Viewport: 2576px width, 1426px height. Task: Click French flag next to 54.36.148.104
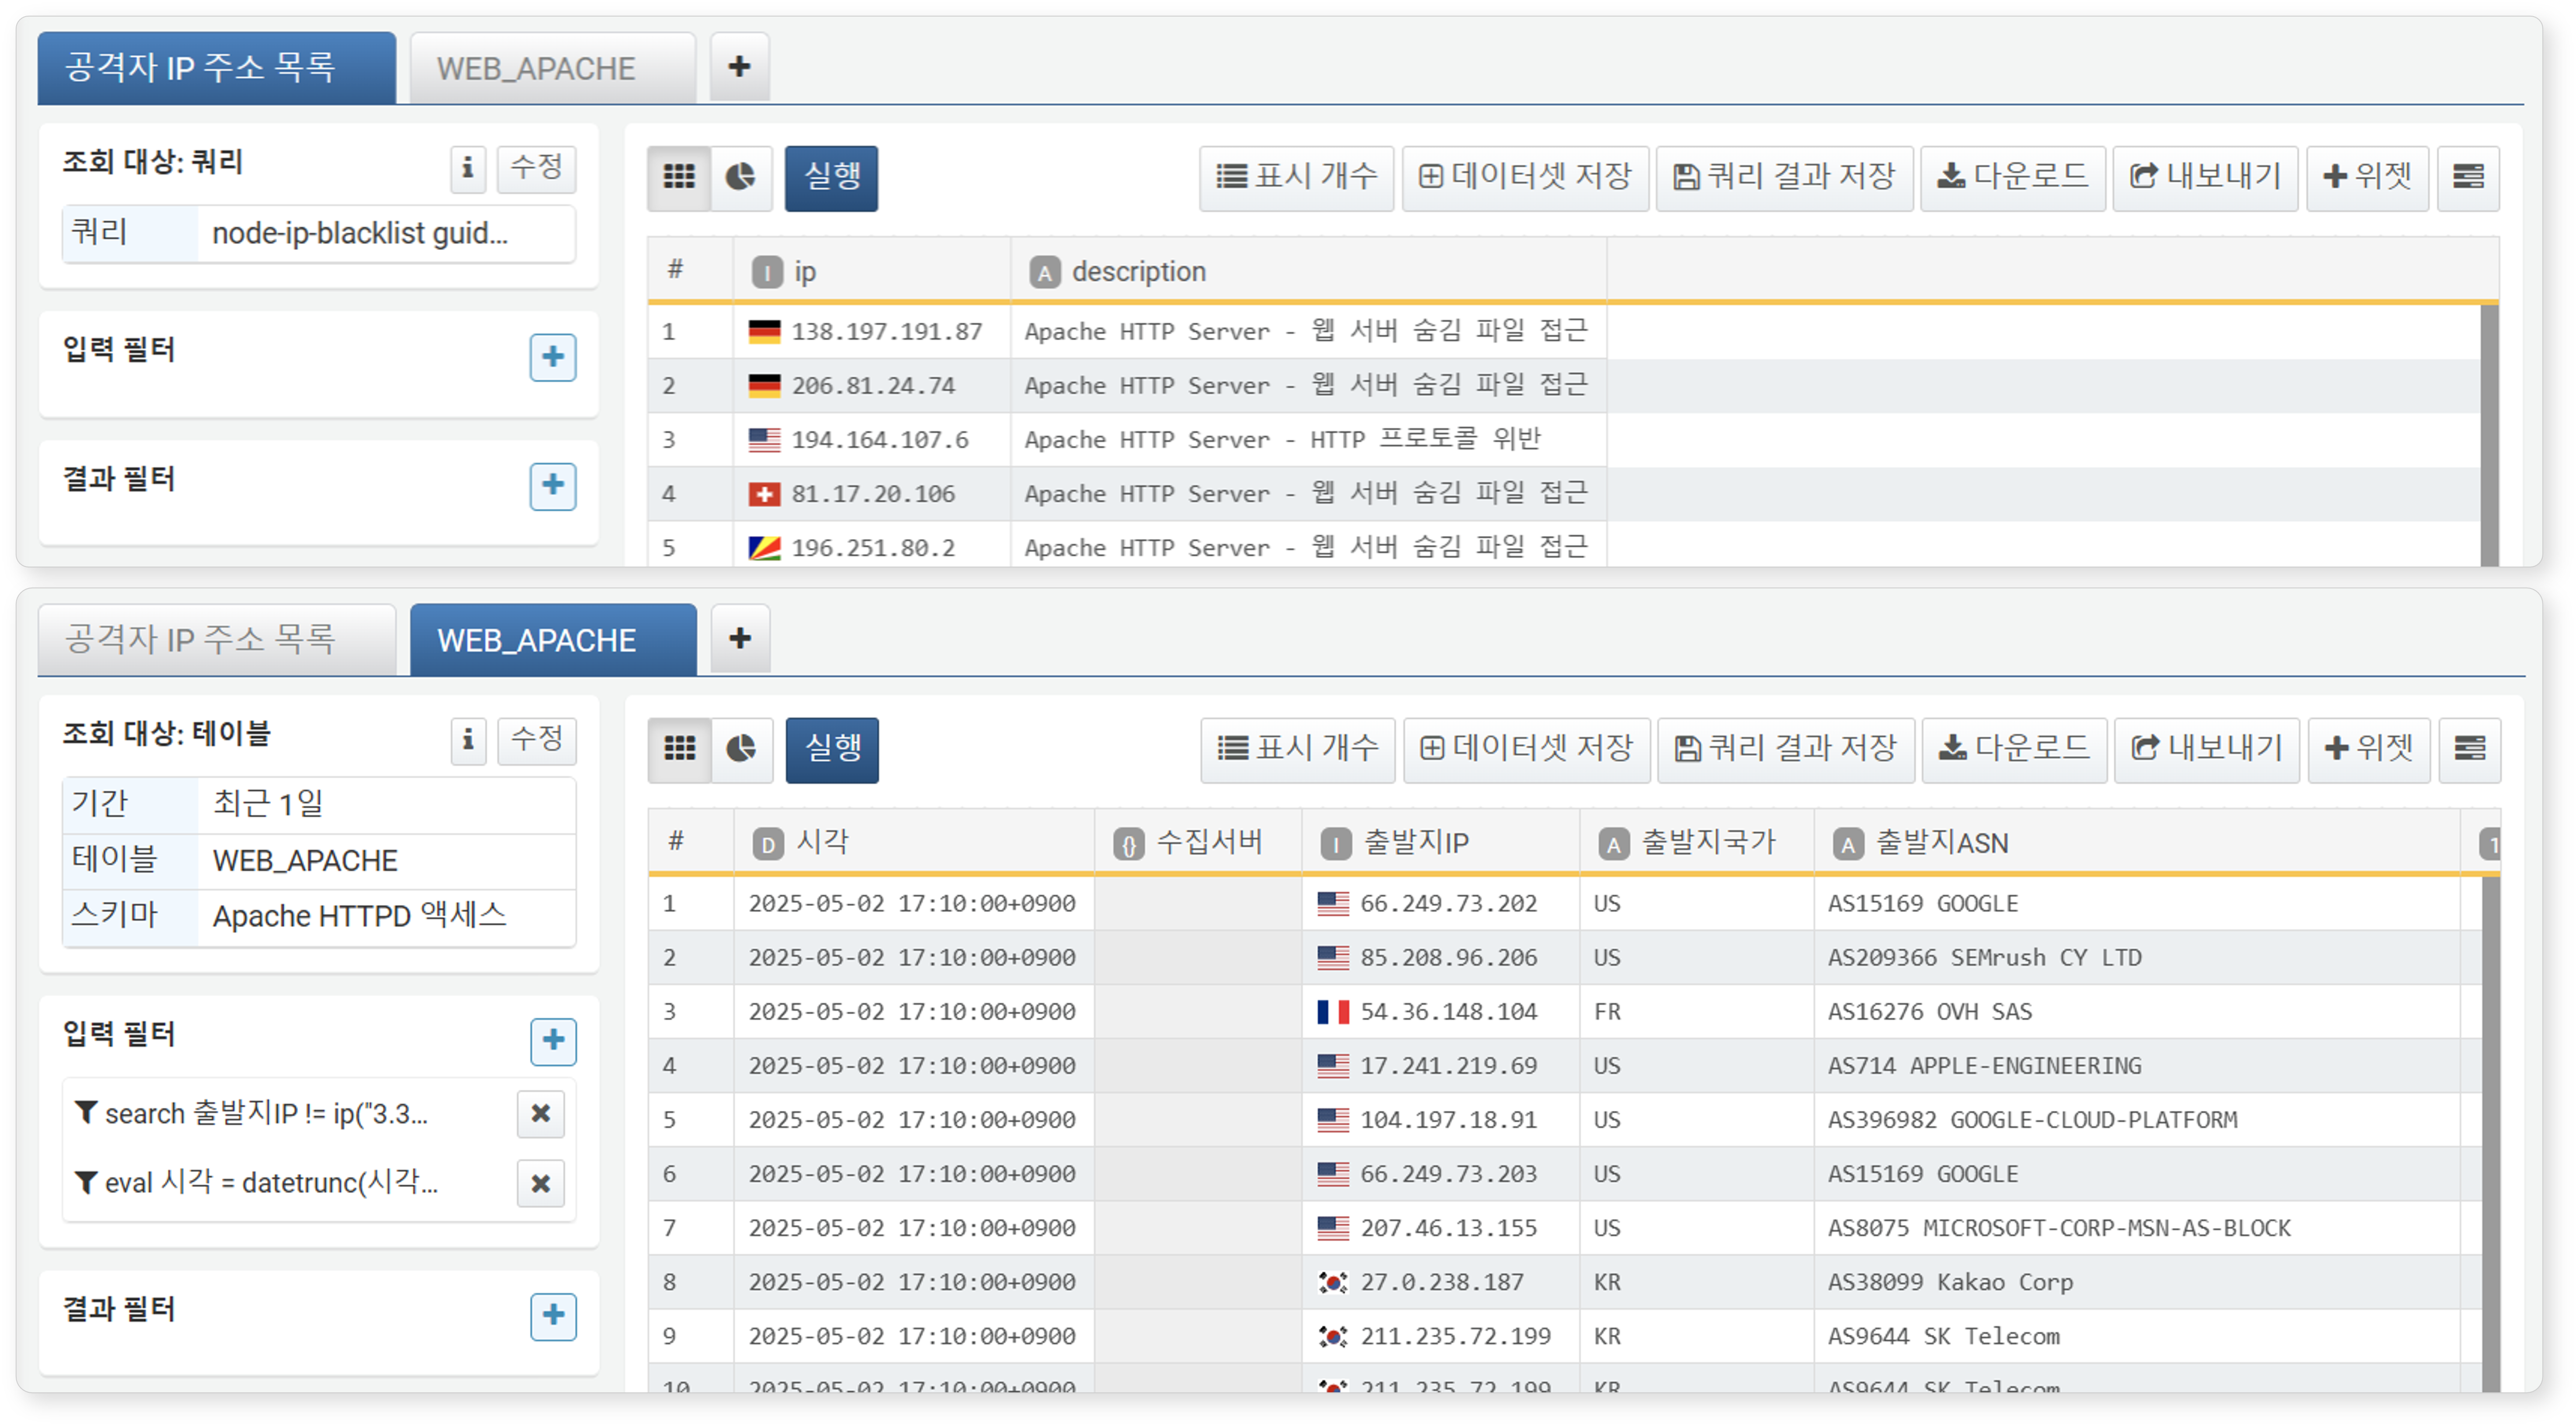(1333, 1012)
